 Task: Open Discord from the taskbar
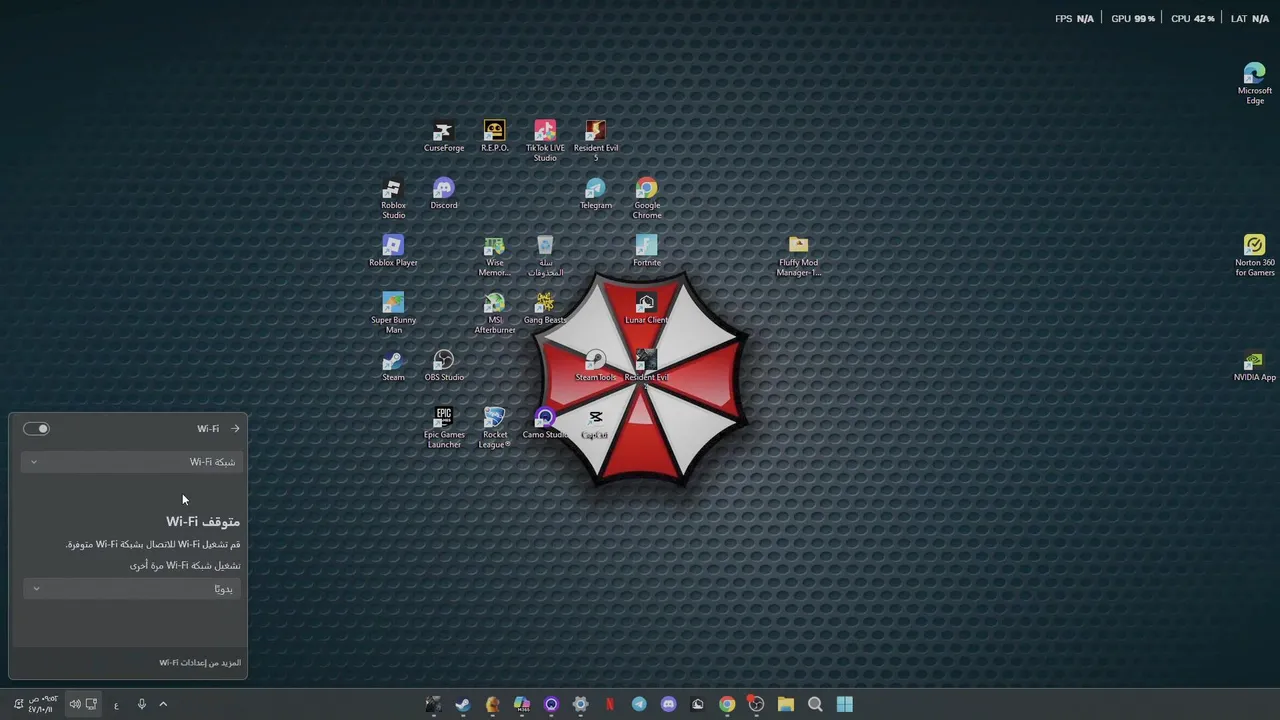click(668, 704)
